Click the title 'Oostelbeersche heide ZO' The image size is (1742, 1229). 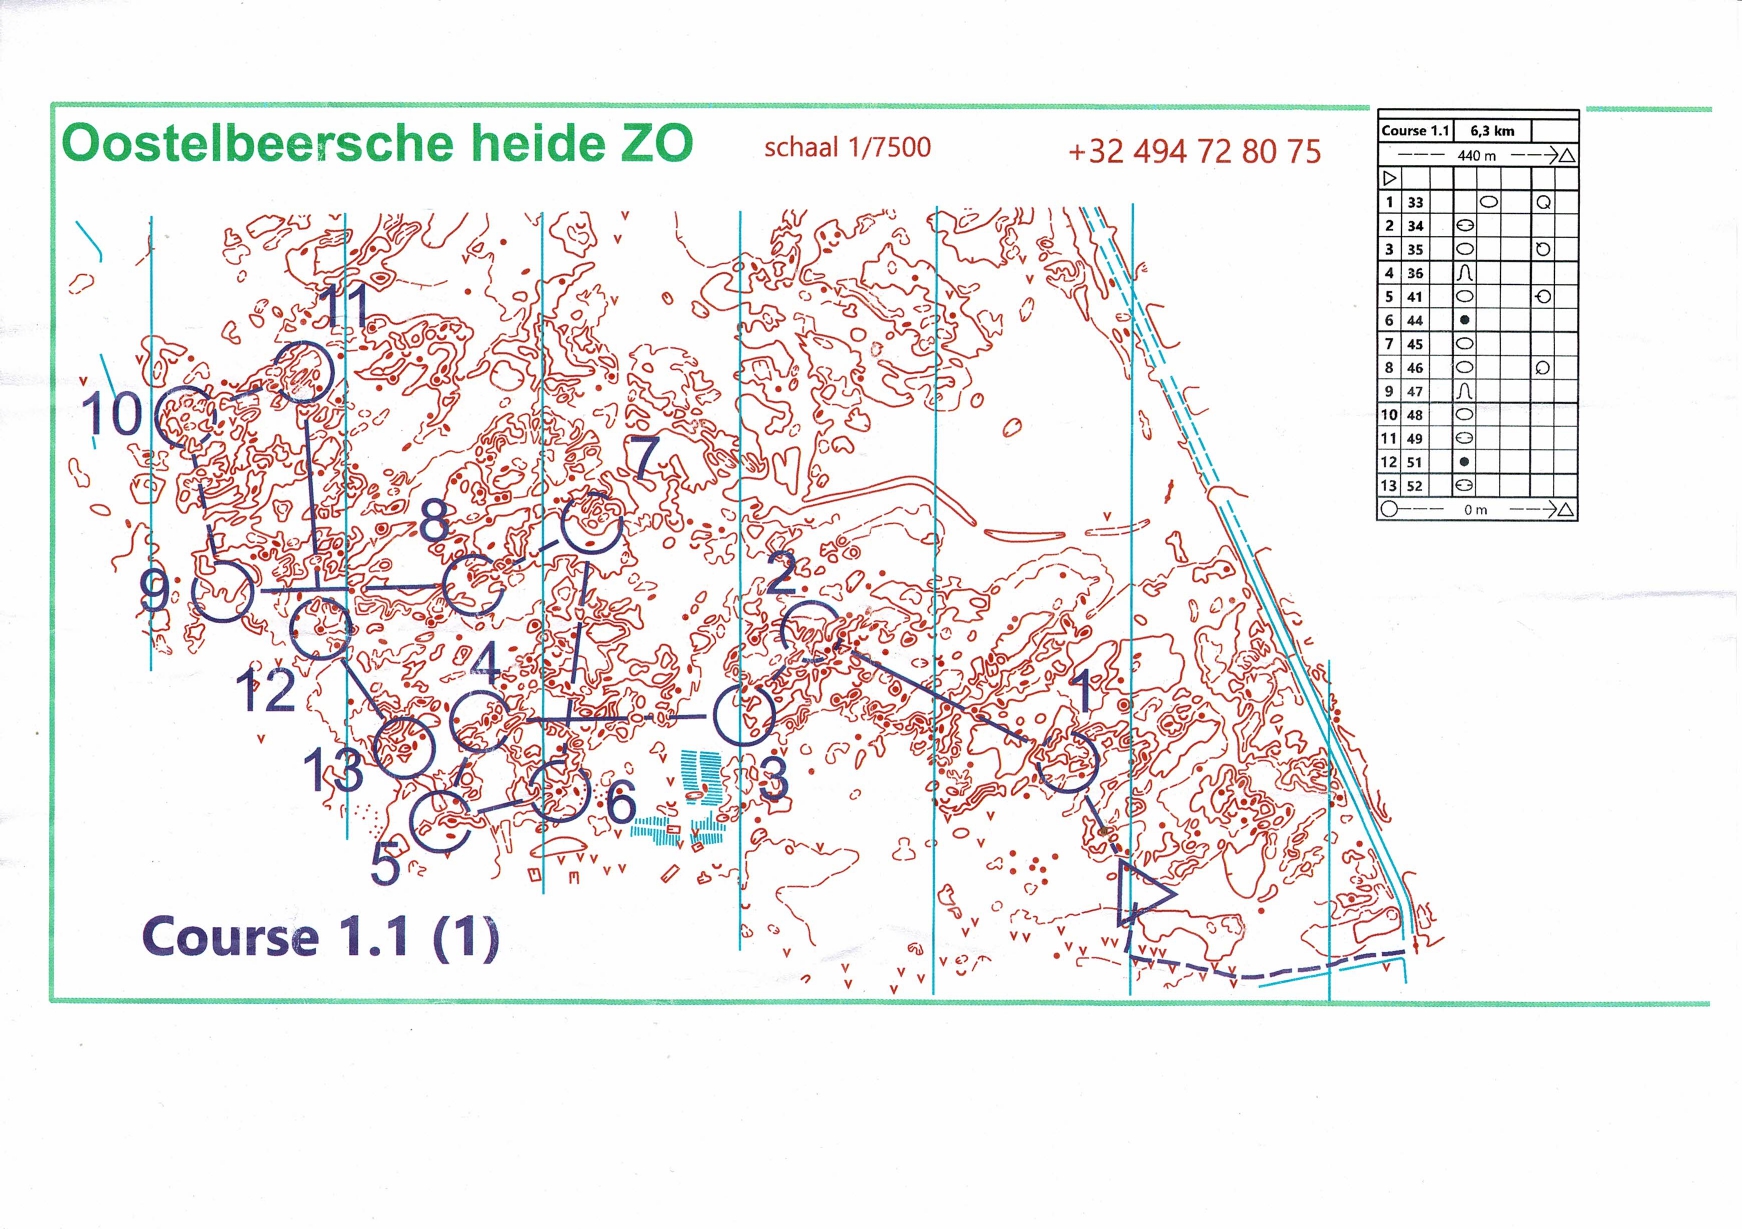377,143
